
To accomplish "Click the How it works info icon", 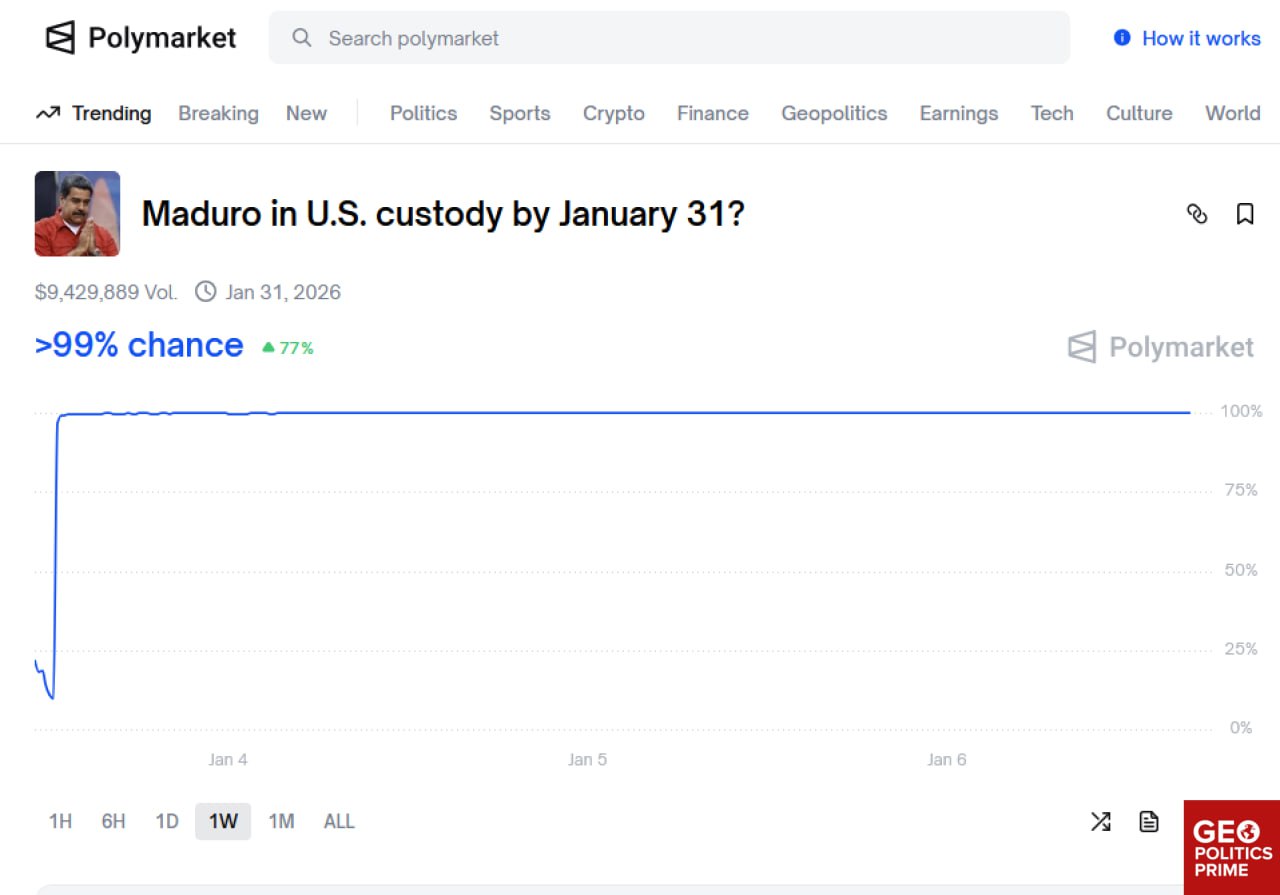I will pos(1122,38).
